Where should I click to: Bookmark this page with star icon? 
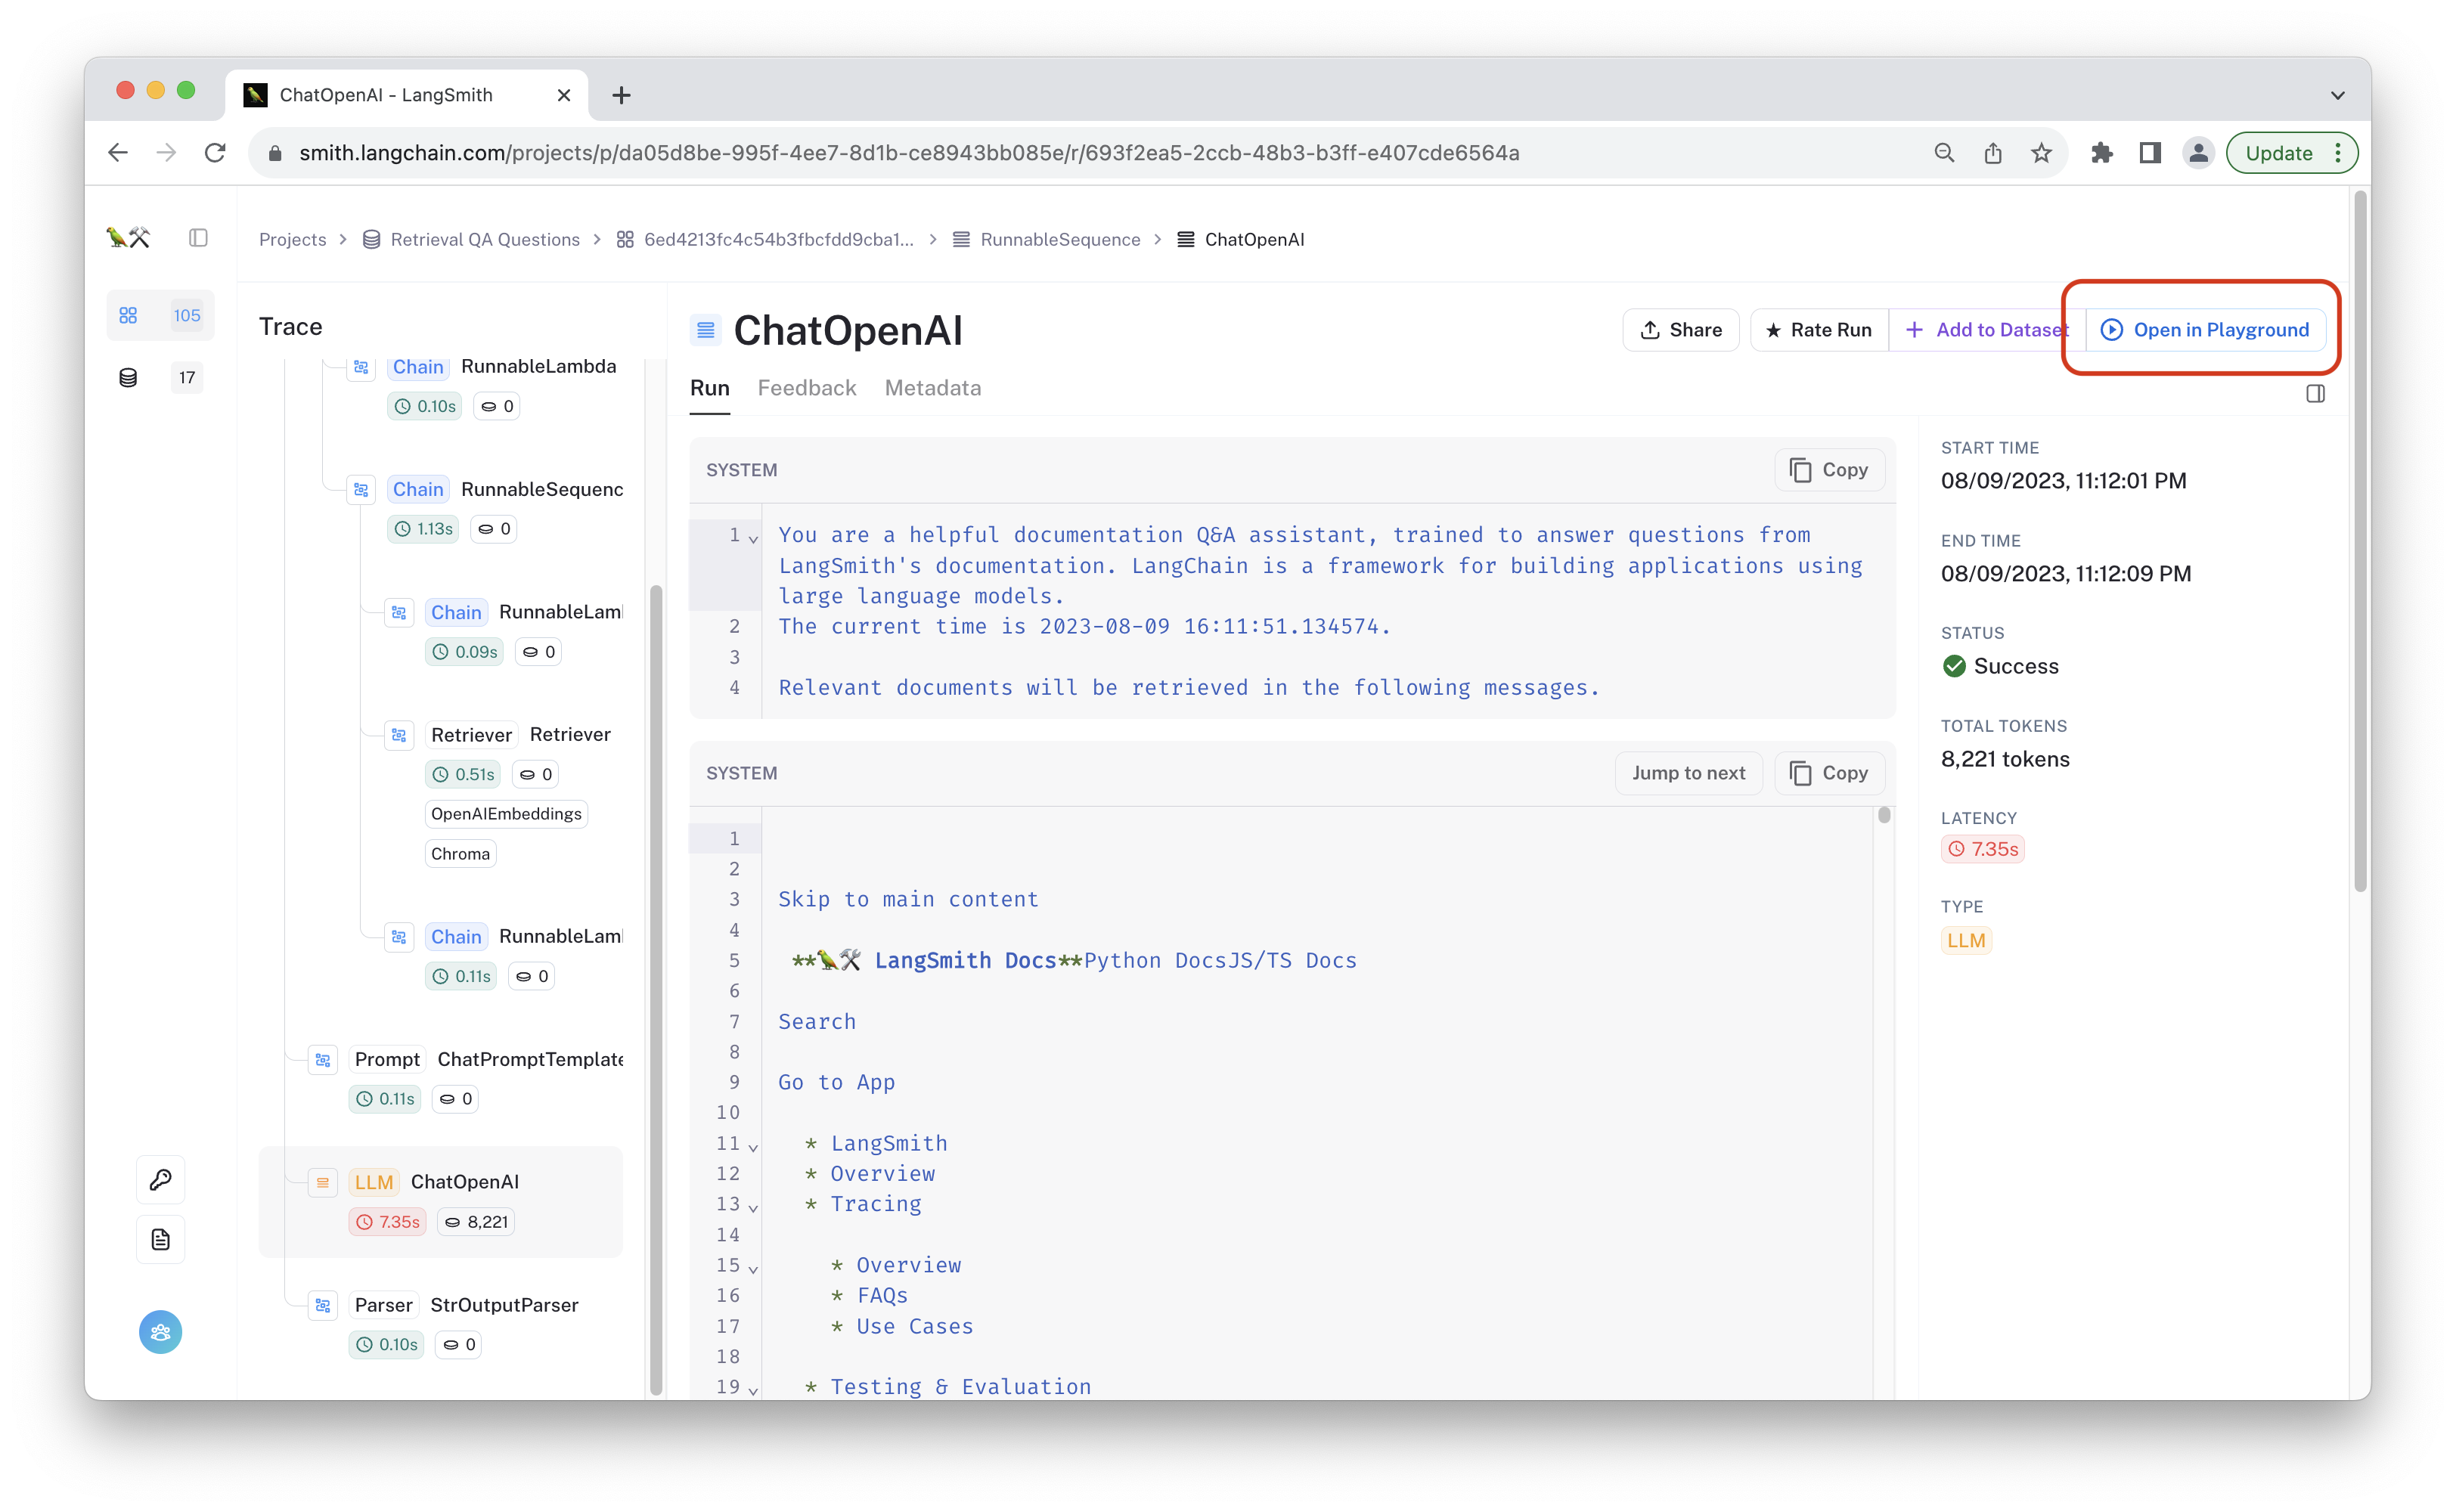2041,153
